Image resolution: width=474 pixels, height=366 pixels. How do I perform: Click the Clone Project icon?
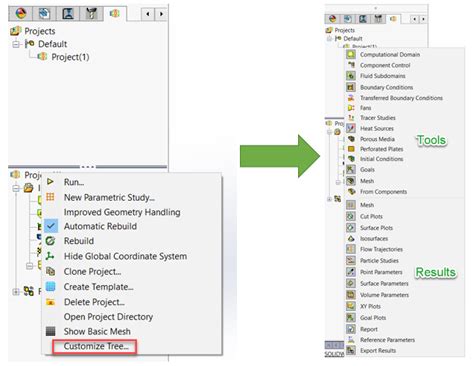coord(50,271)
